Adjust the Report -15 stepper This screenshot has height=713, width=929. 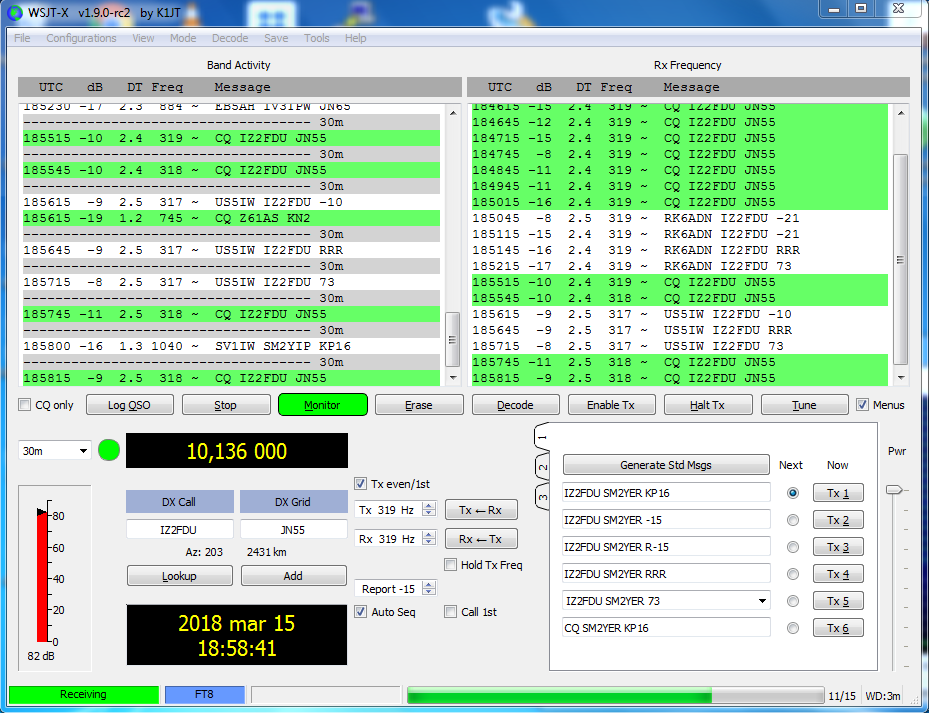[x=429, y=589]
